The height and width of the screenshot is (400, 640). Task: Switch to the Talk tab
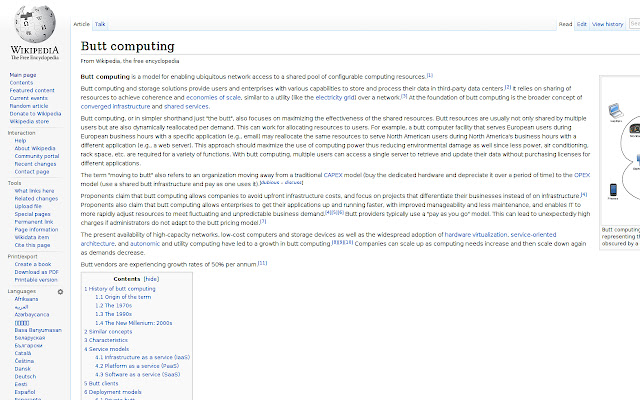pos(101,23)
